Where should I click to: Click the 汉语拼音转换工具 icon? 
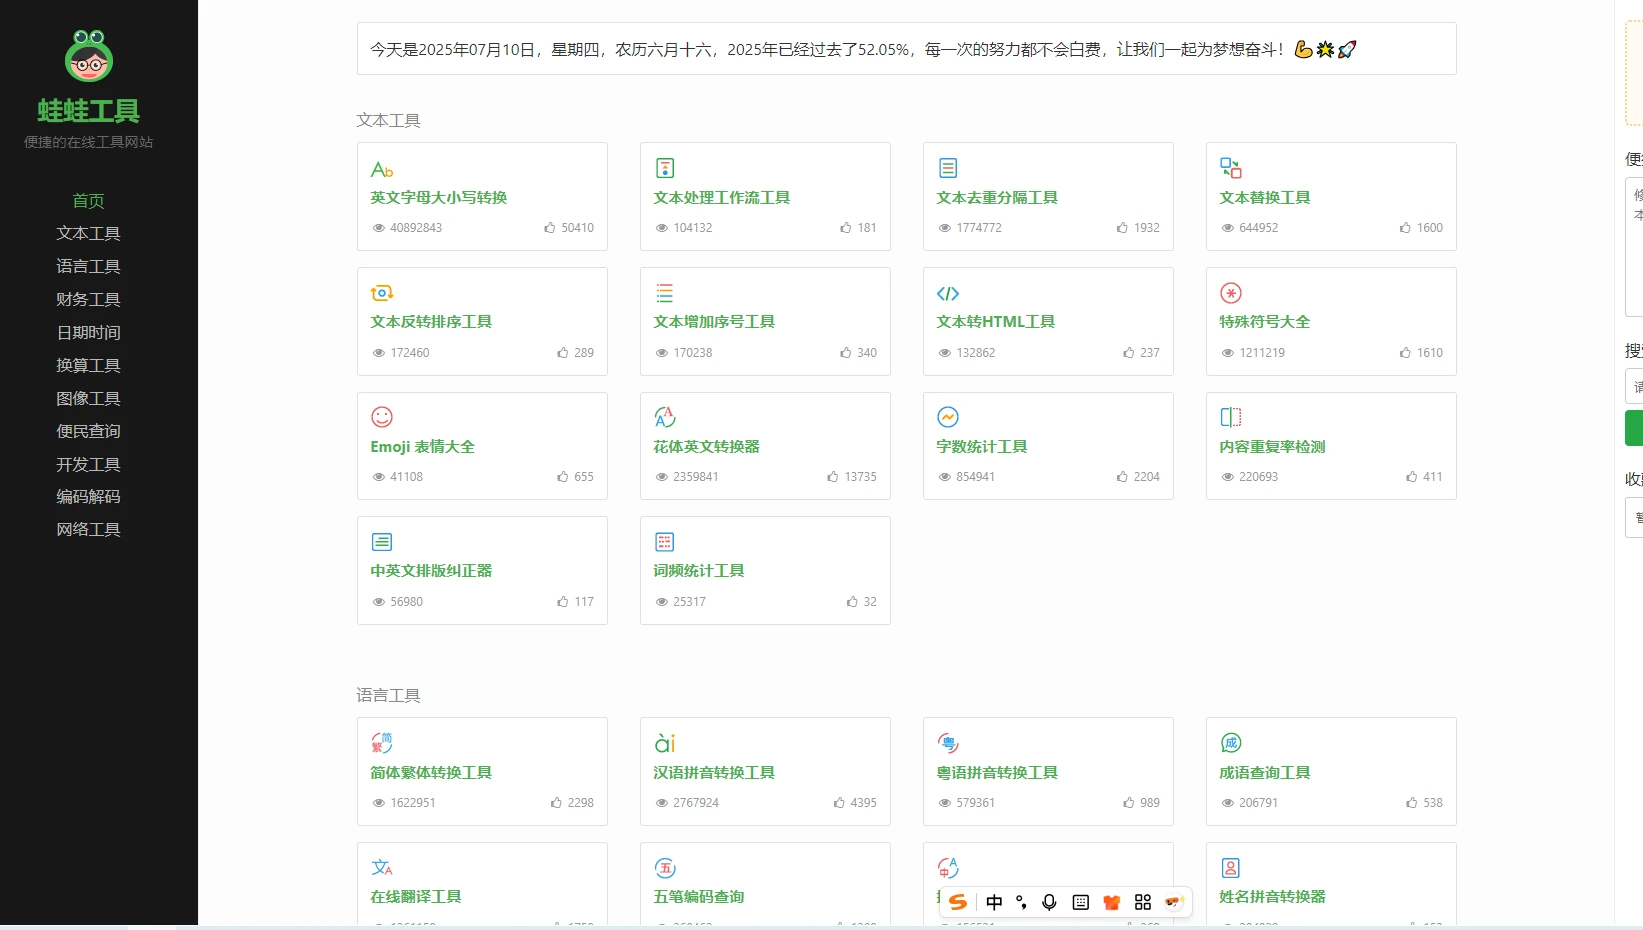tap(665, 743)
